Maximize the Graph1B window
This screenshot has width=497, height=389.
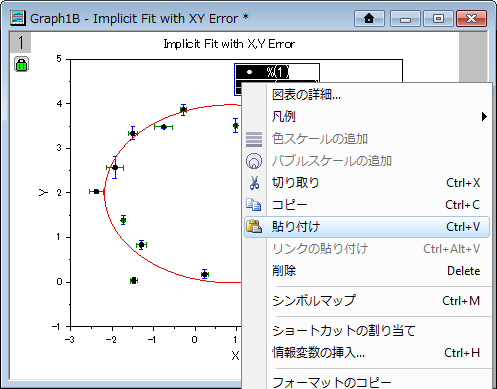[438, 18]
